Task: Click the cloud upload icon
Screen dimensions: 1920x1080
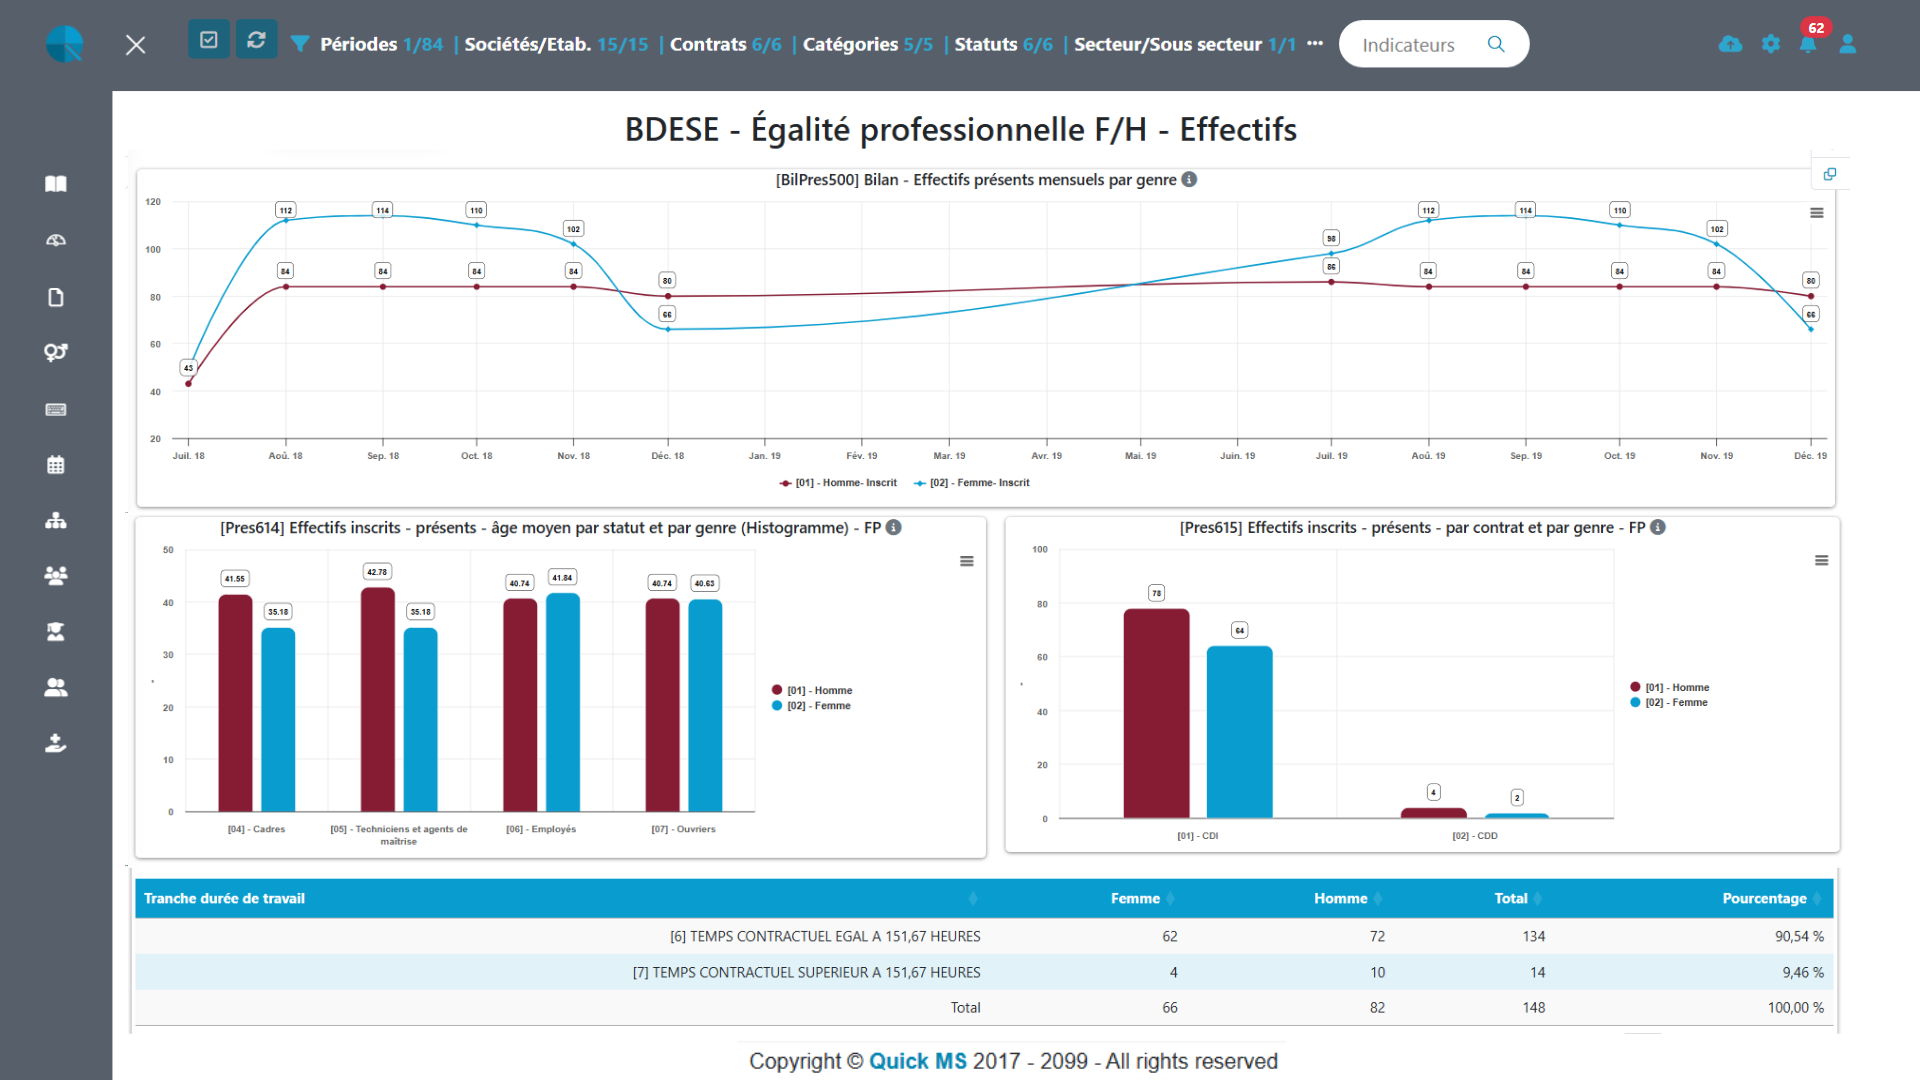Action: 1730,44
